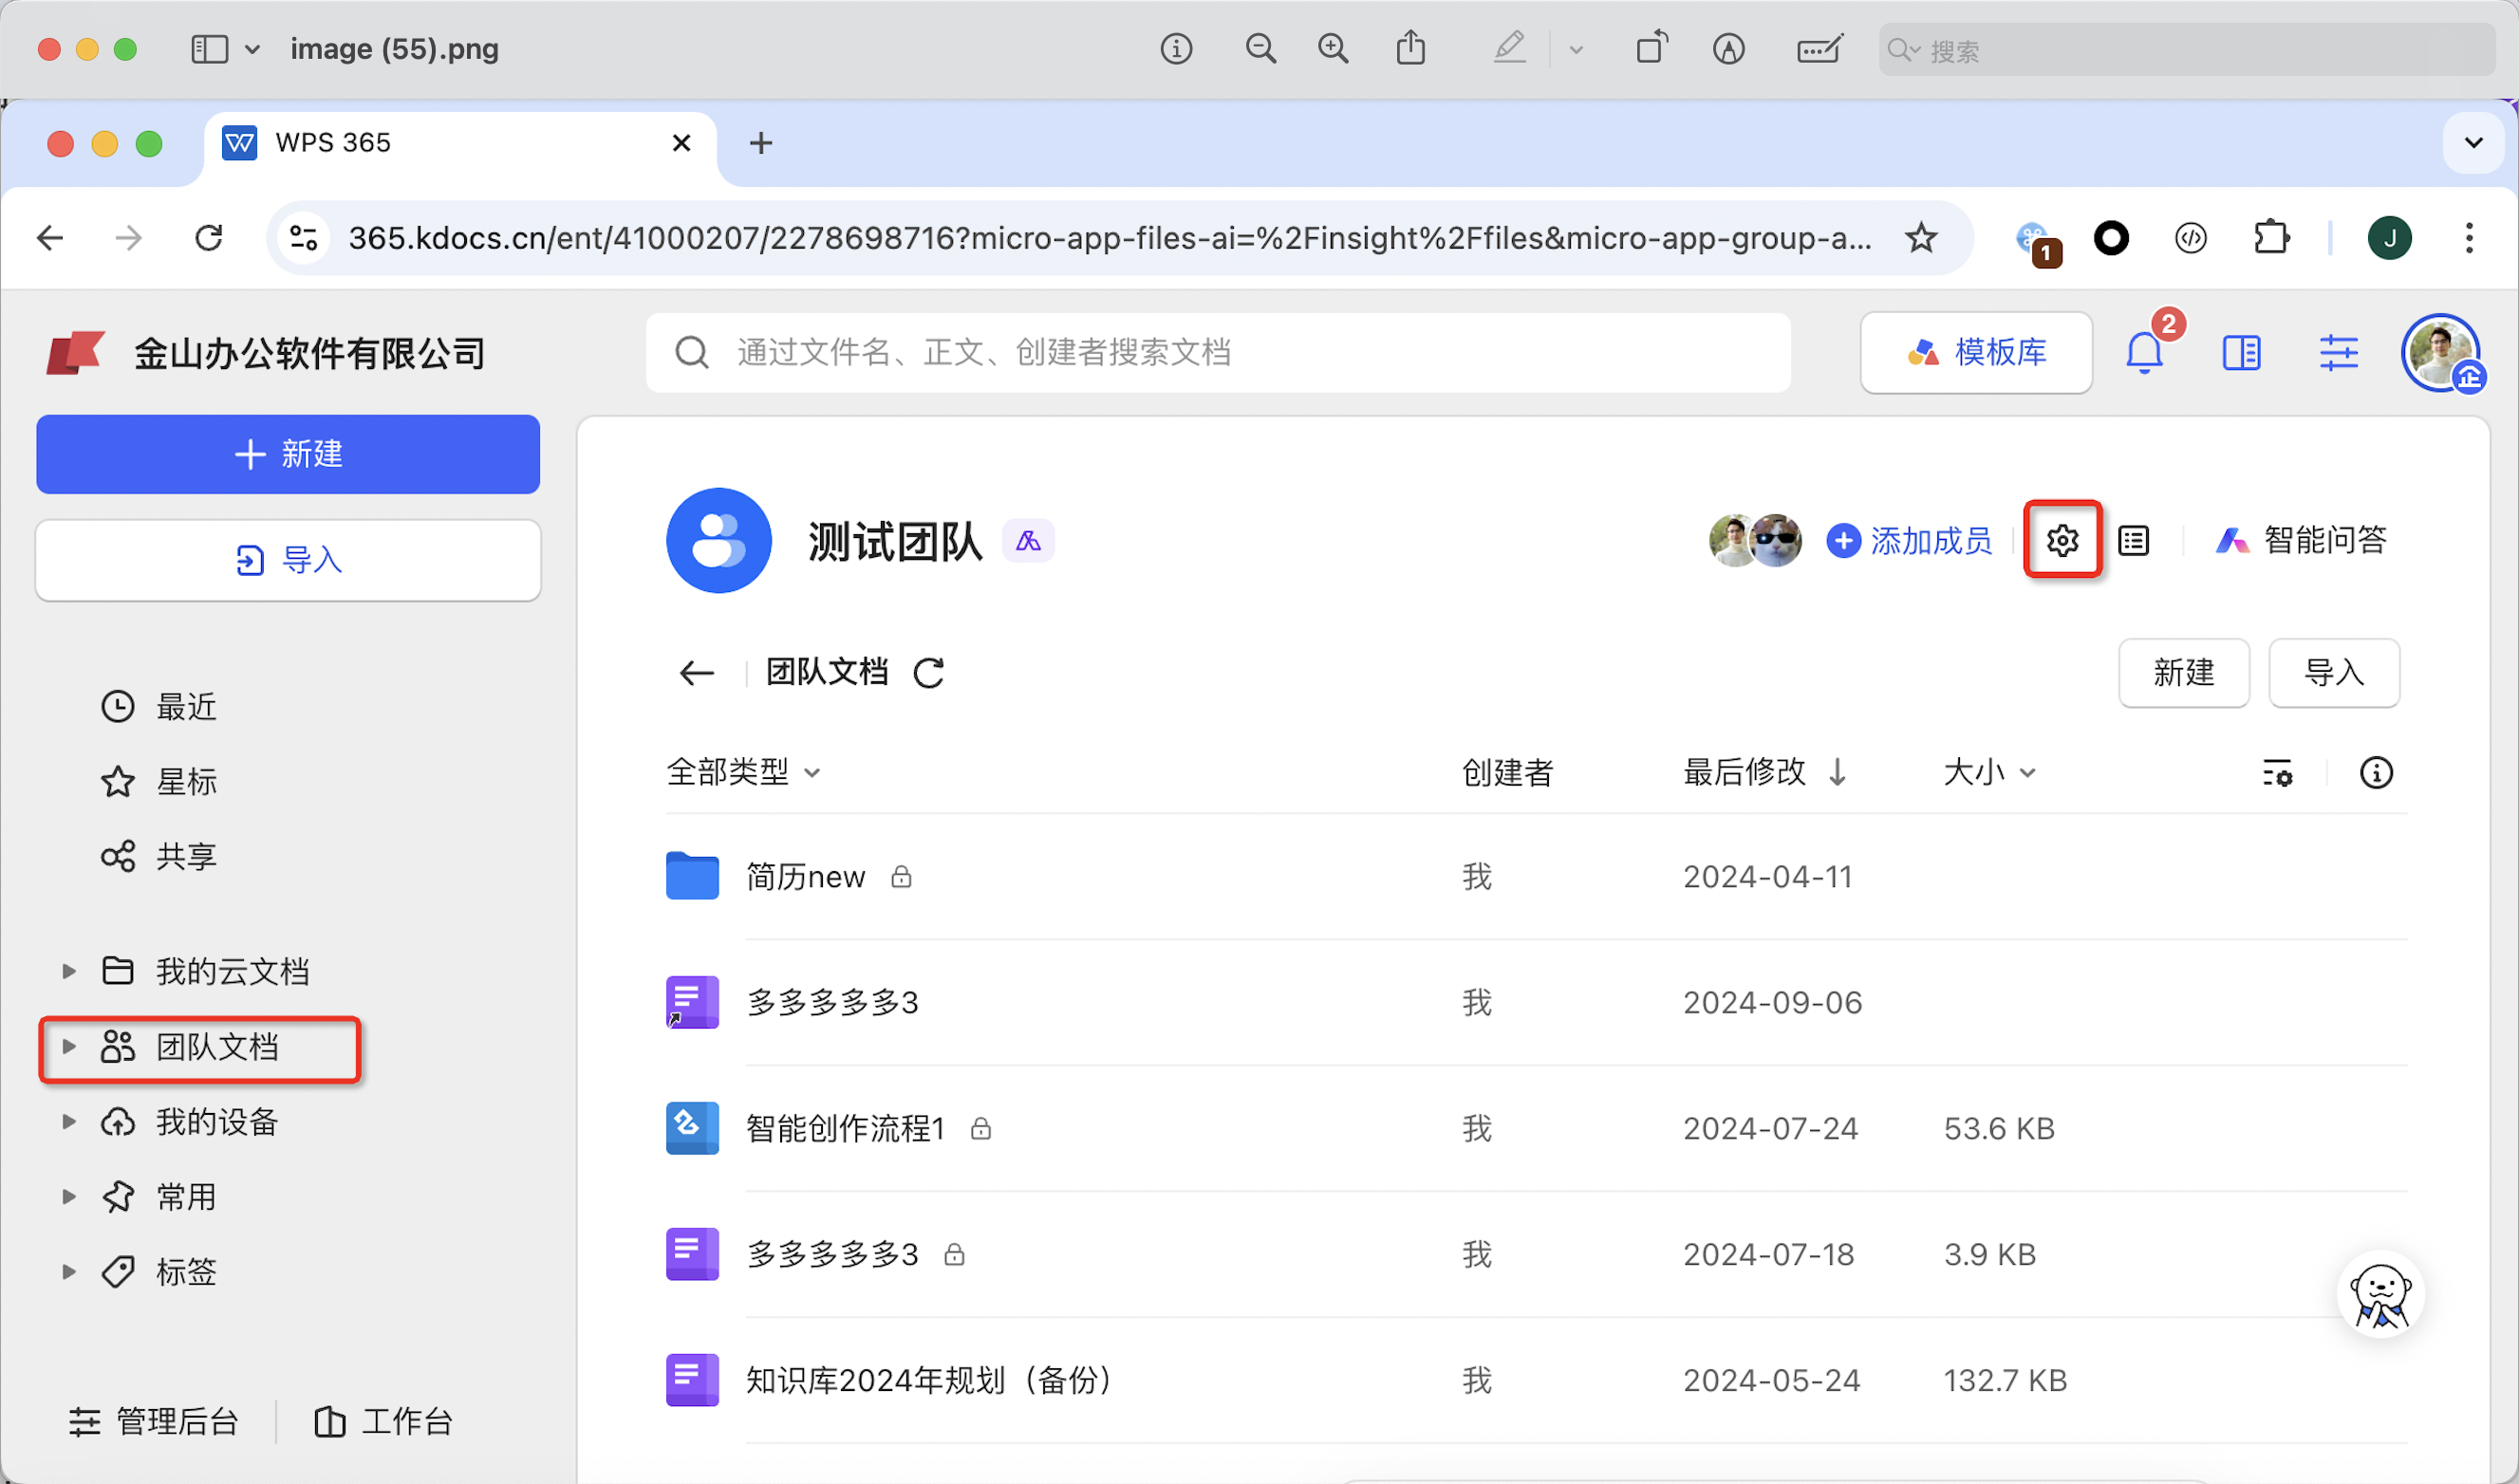Open 智能问答 button

[x=2300, y=541]
